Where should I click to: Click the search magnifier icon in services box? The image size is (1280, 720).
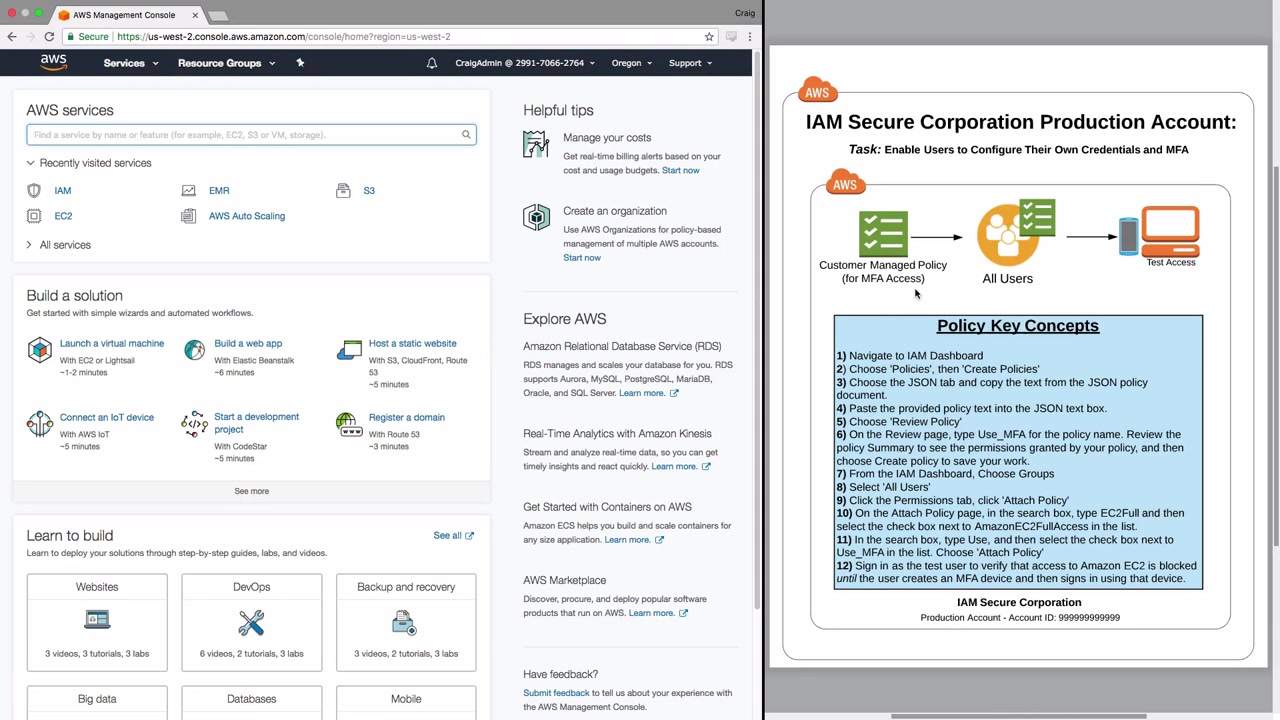(466, 135)
